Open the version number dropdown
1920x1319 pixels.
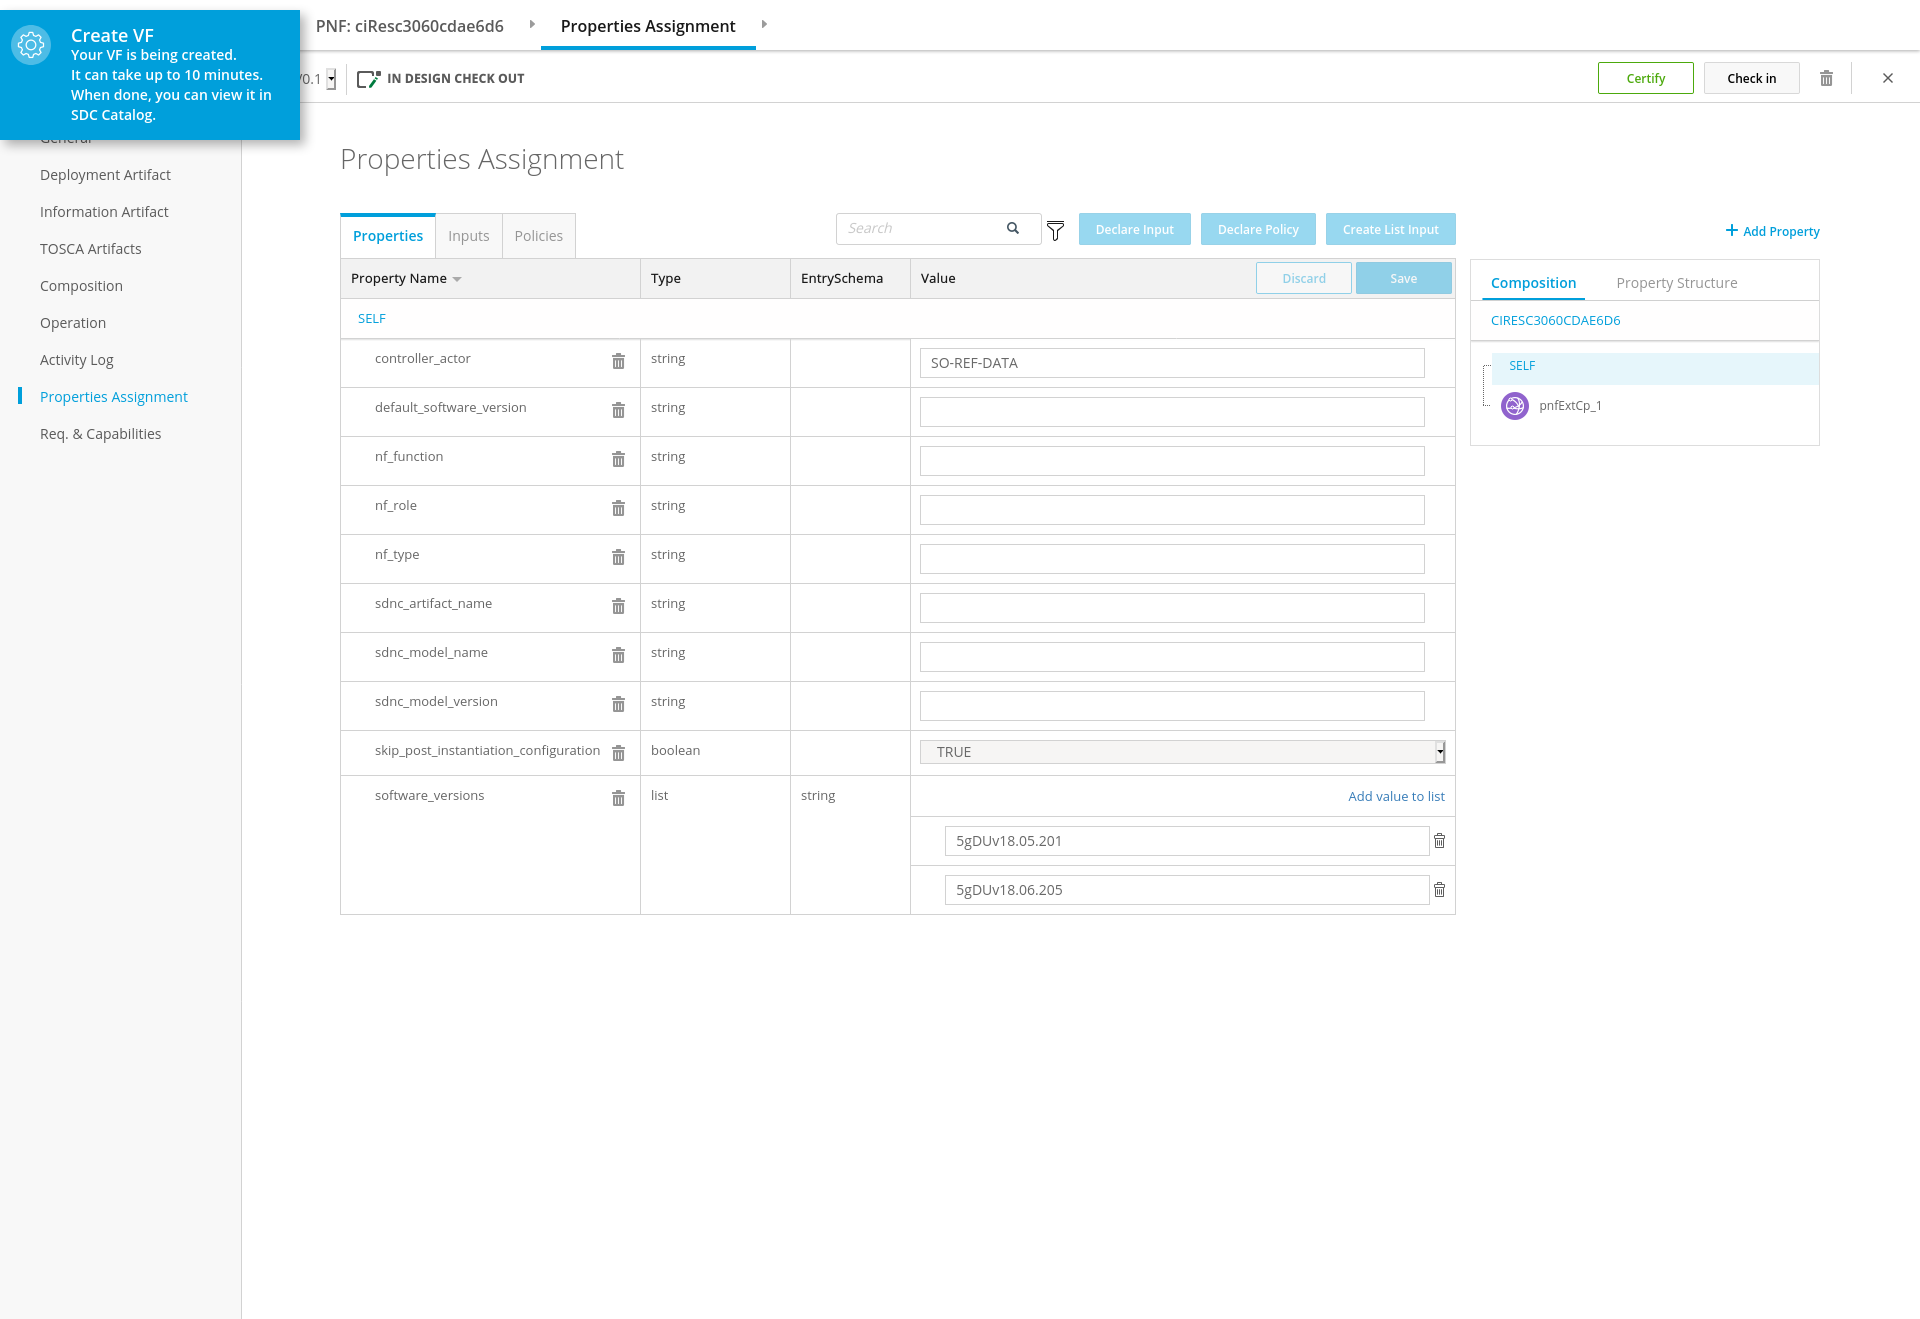coord(331,79)
